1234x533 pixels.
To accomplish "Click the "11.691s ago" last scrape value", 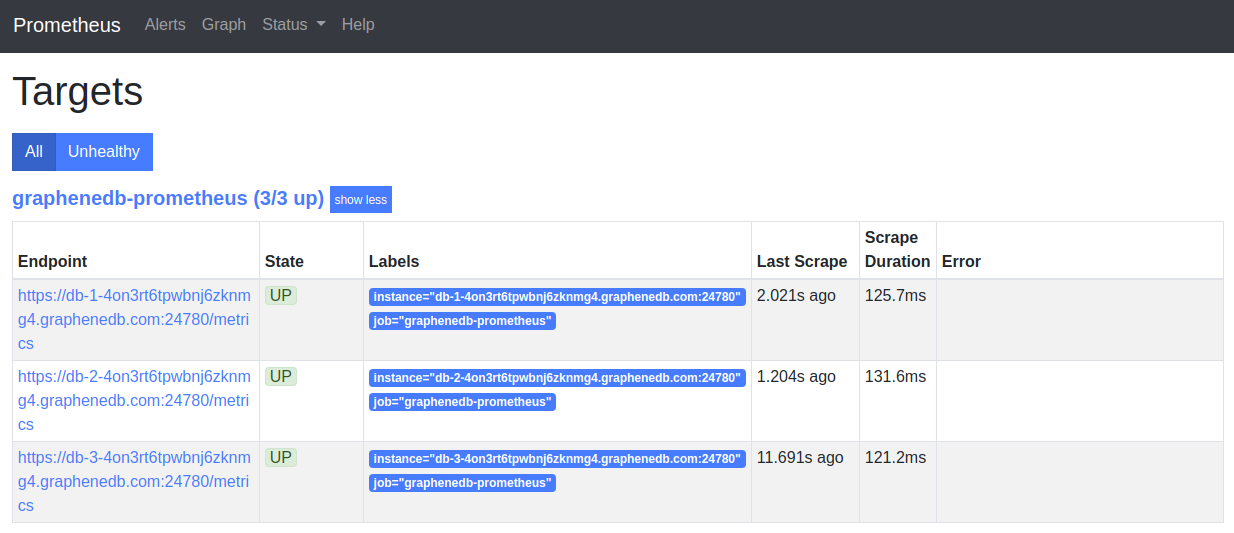I will click(x=800, y=457).
